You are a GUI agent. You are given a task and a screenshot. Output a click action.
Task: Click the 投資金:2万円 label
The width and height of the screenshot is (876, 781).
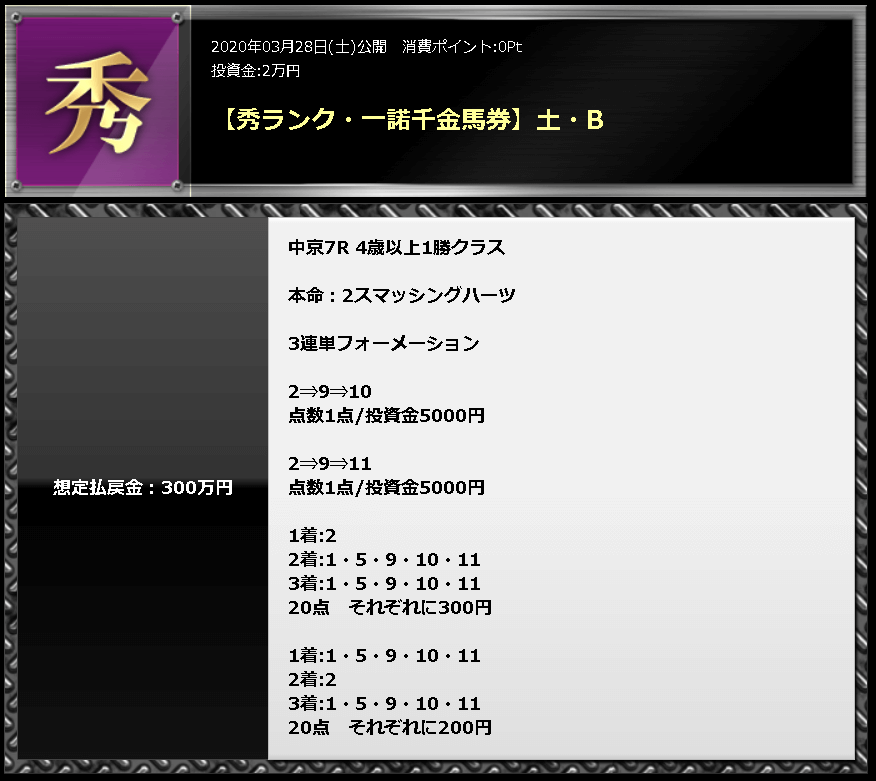pyautogui.click(x=255, y=70)
